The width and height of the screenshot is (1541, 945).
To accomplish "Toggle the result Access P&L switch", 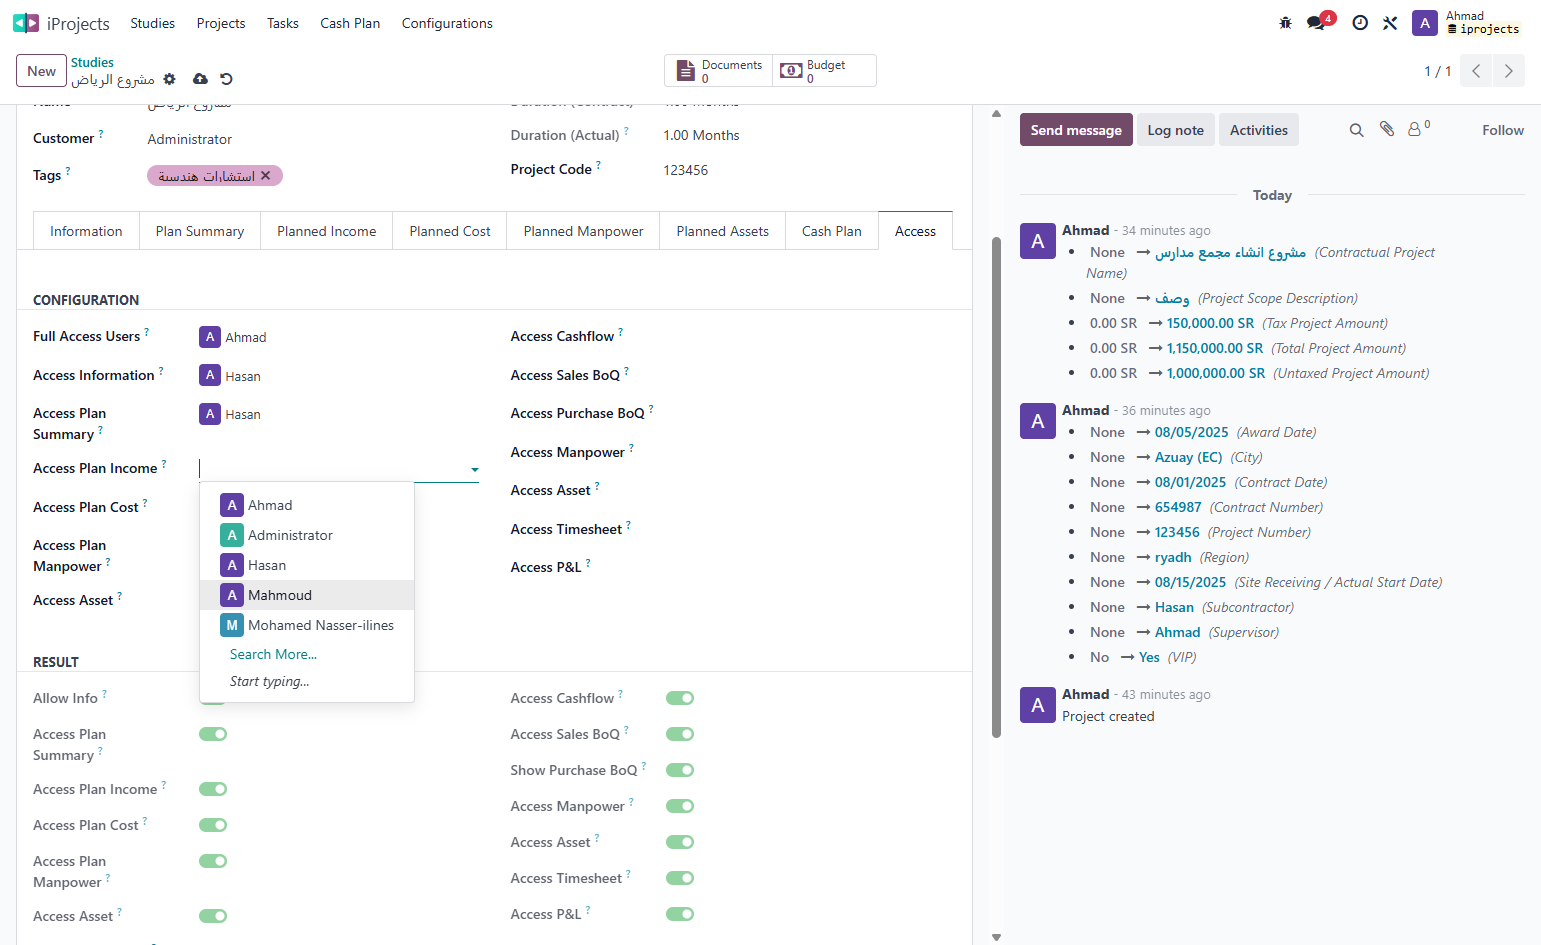I will point(680,914).
